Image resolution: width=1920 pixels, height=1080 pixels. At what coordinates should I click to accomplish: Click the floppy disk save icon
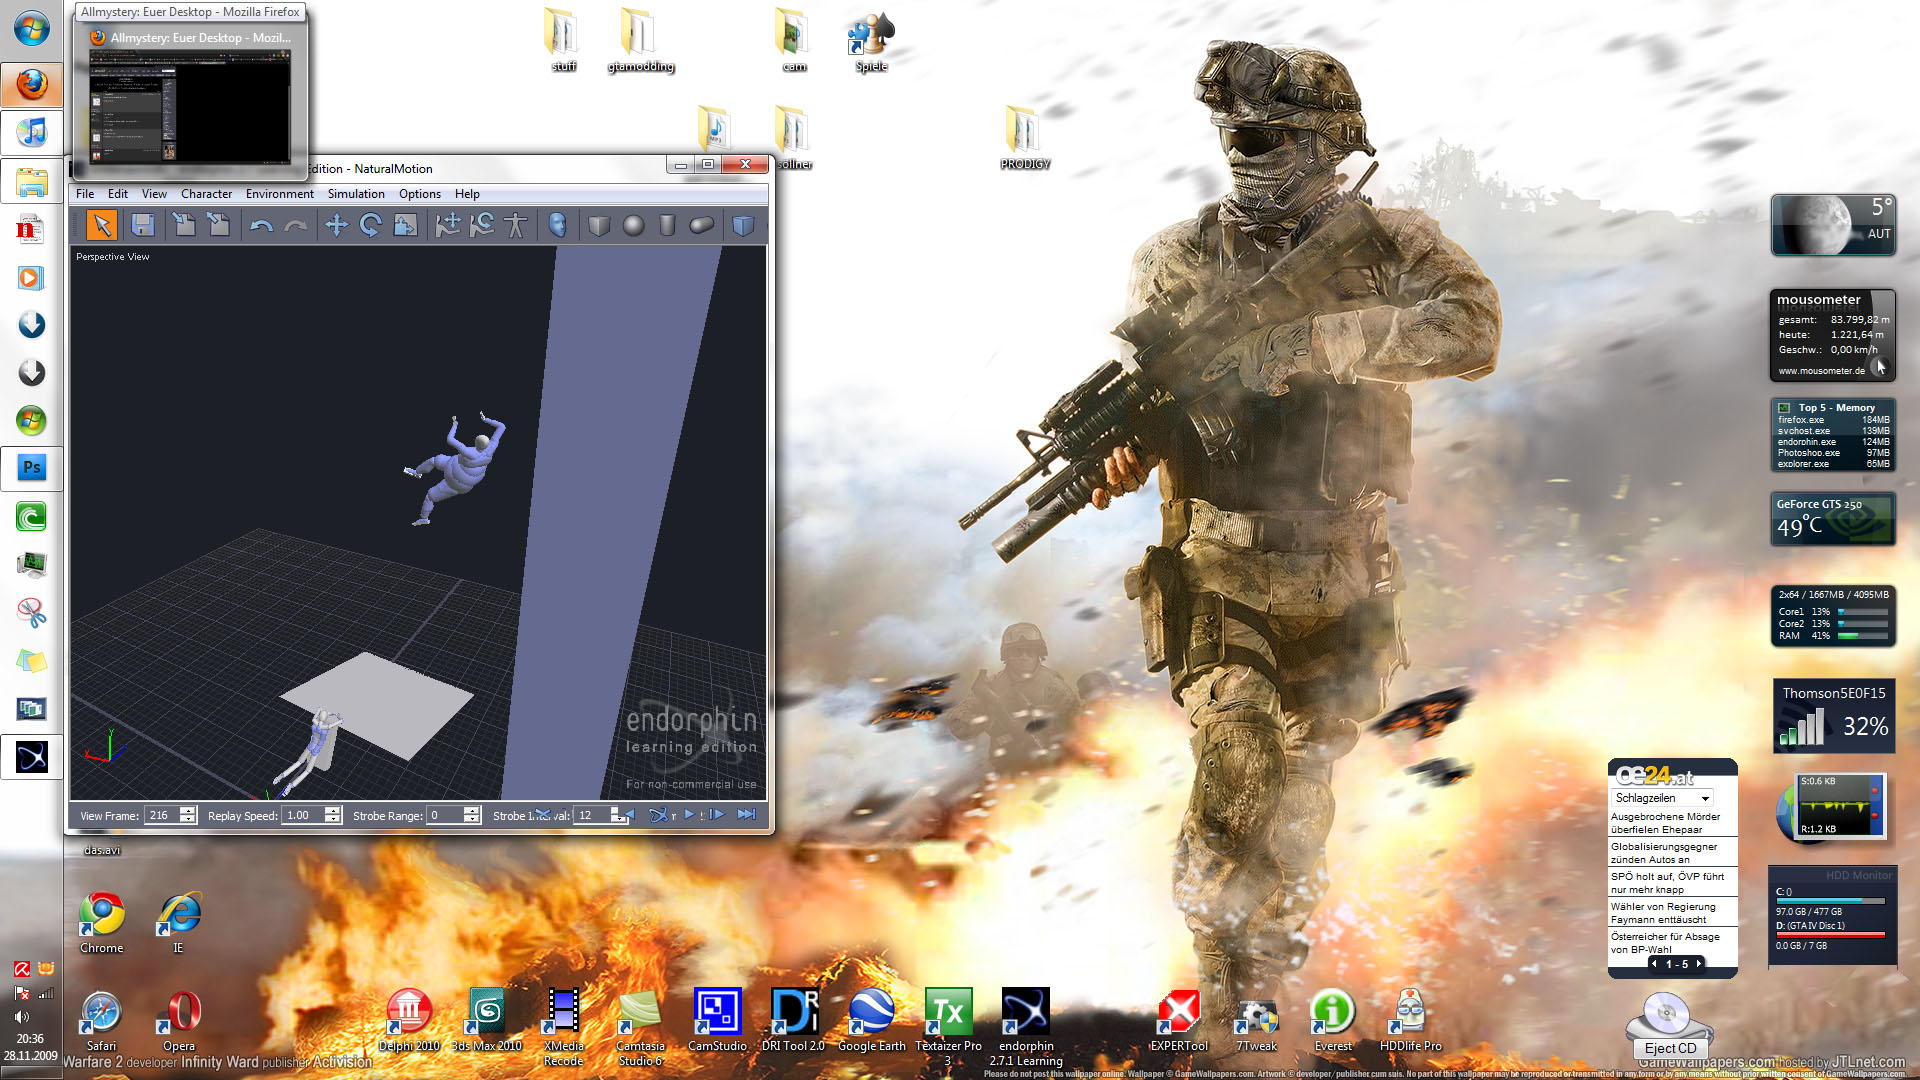[x=143, y=225]
